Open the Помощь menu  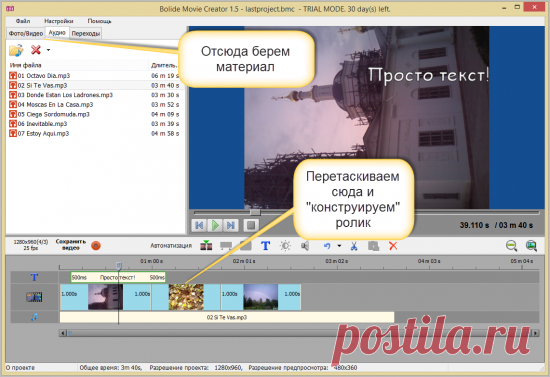click(99, 21)
